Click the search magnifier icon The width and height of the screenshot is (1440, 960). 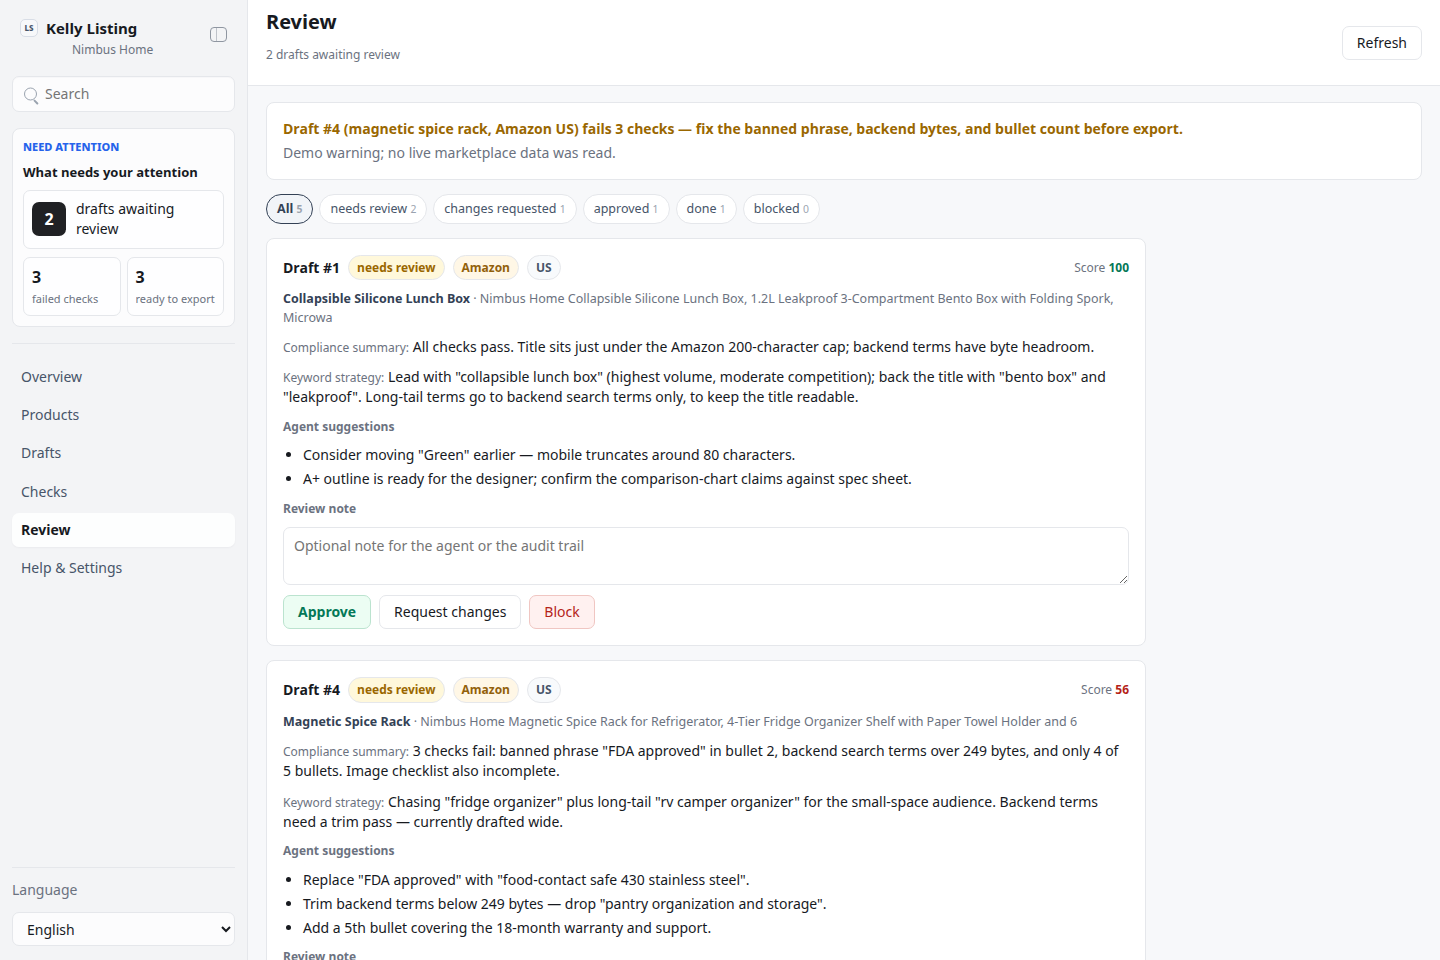point(31,95)
